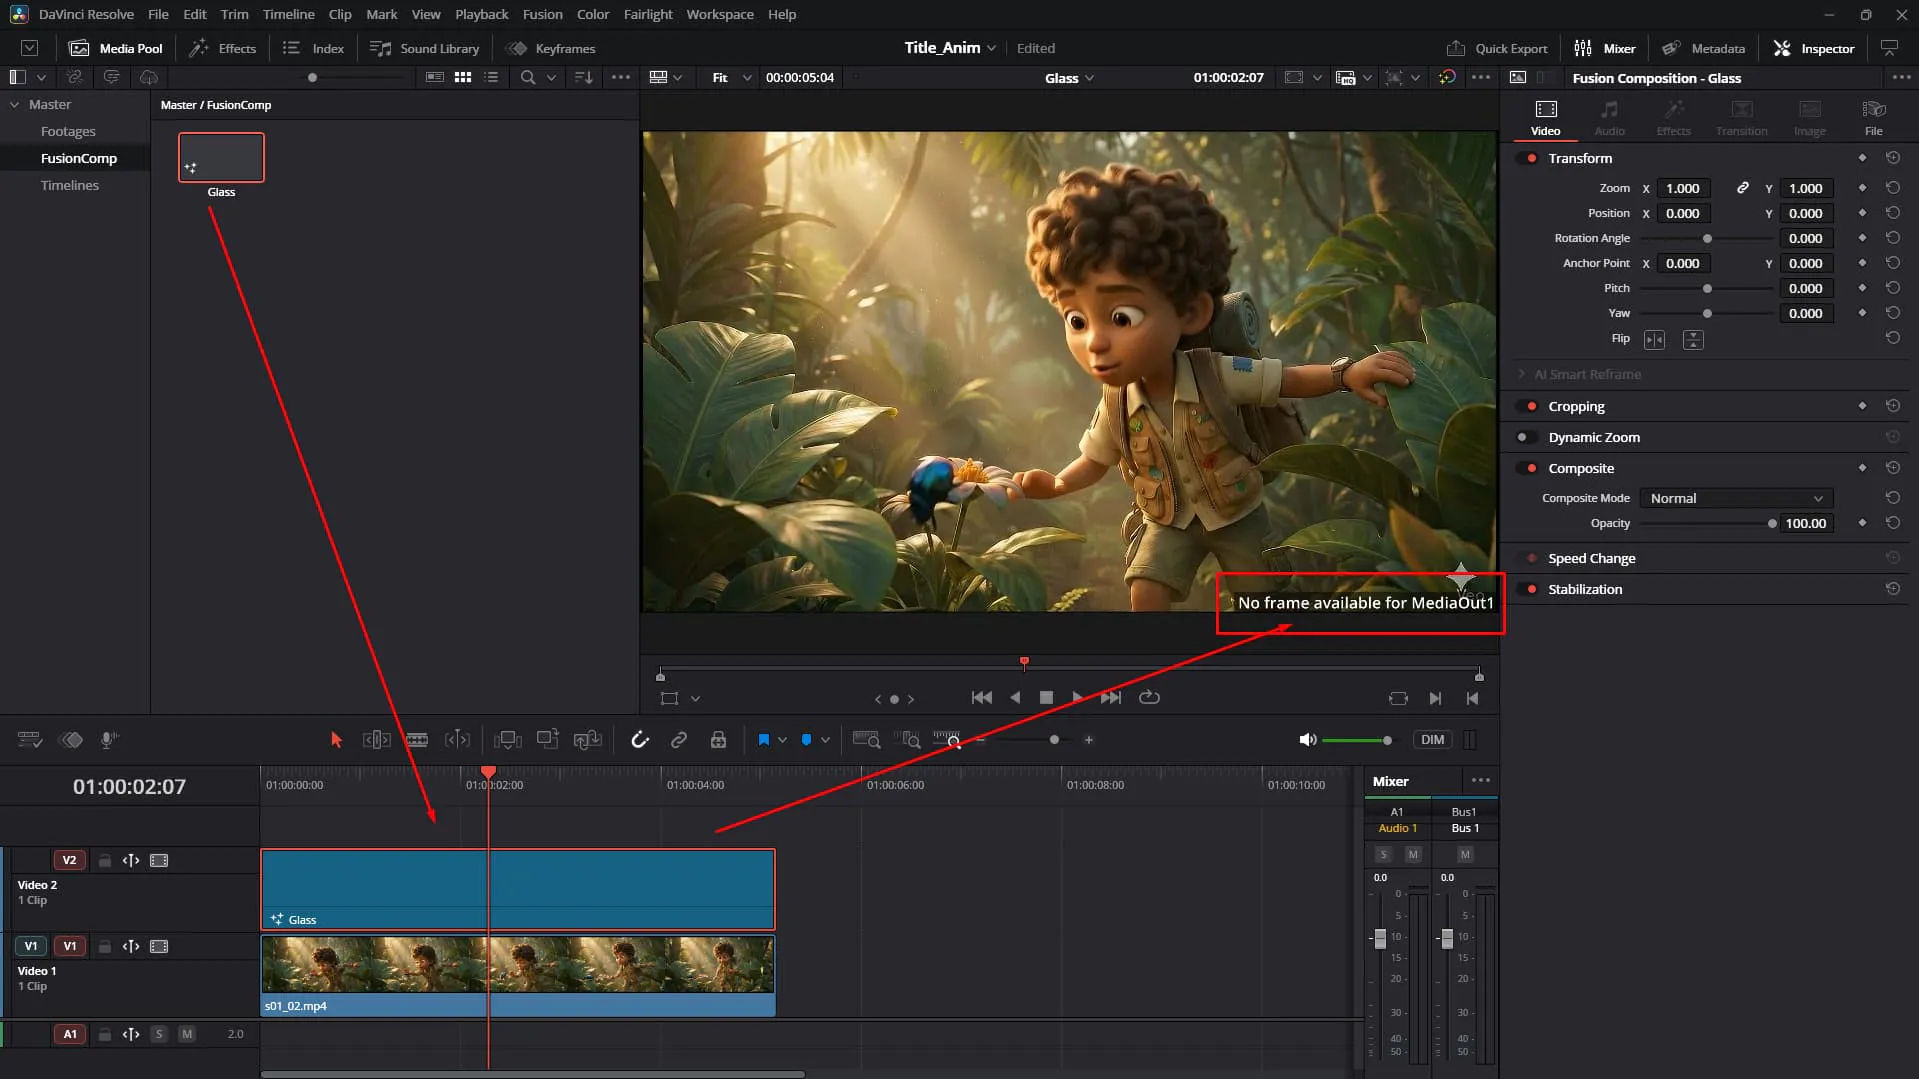Click Zoom link chain icon
Screen dimensions: 1919x1079
pos(1742,188)
